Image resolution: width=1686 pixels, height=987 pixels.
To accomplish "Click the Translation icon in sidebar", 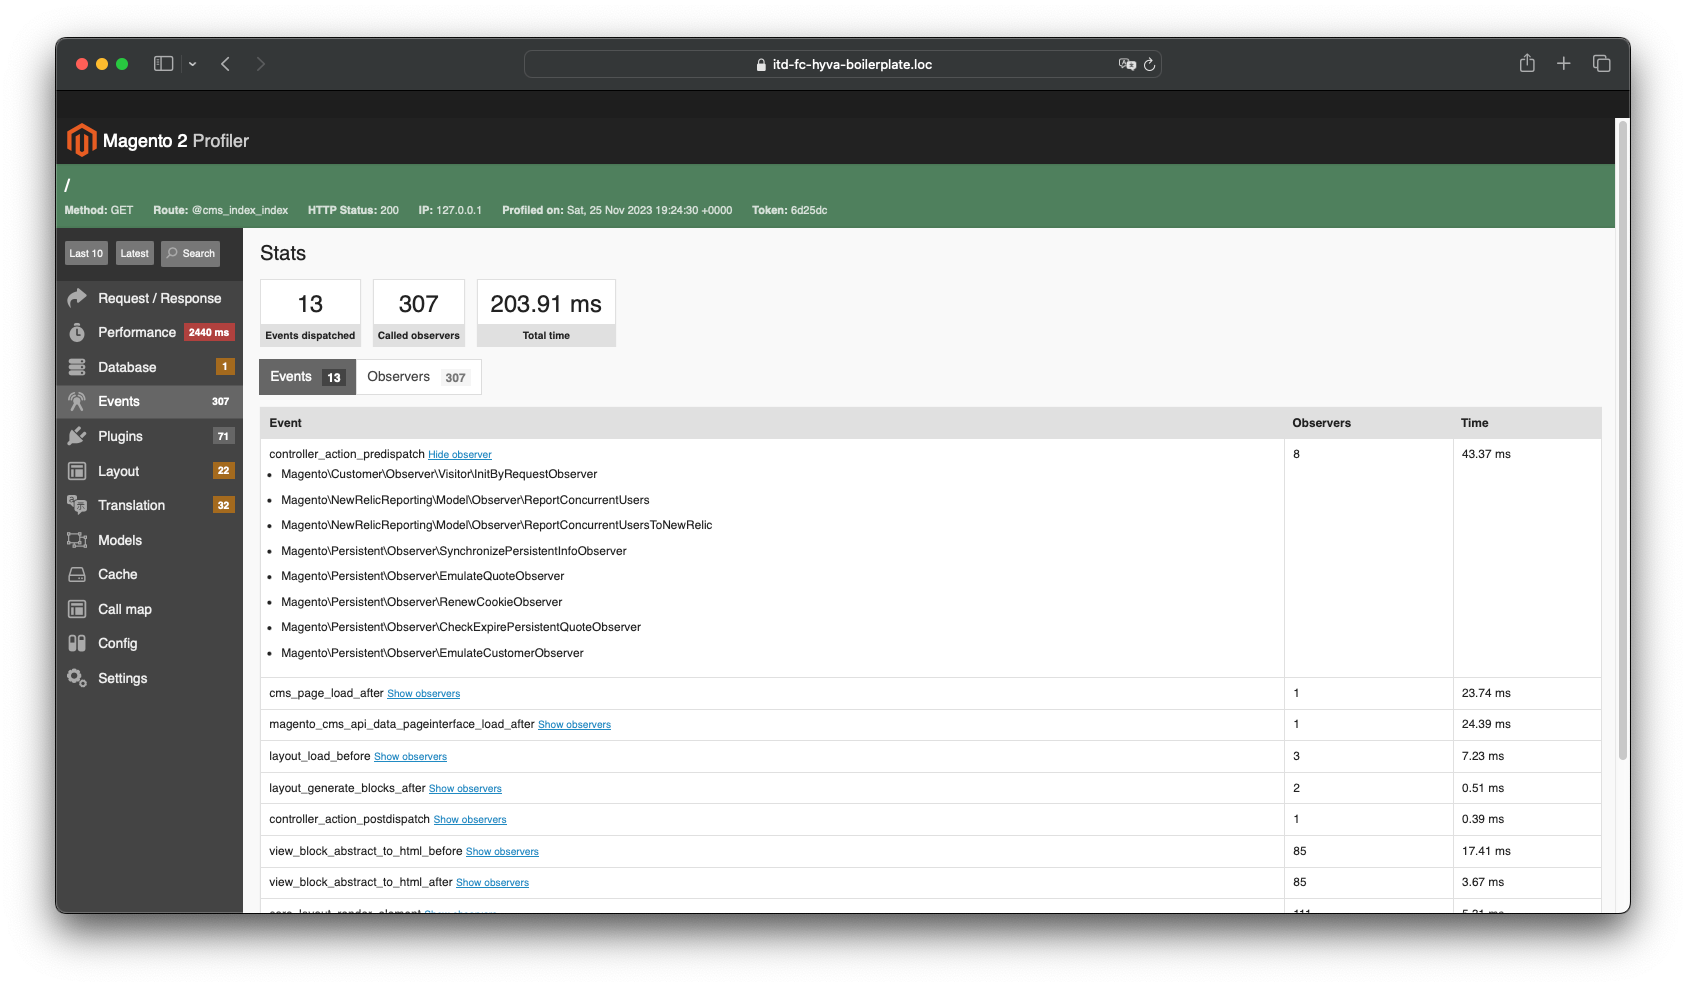I will [77, 505].
